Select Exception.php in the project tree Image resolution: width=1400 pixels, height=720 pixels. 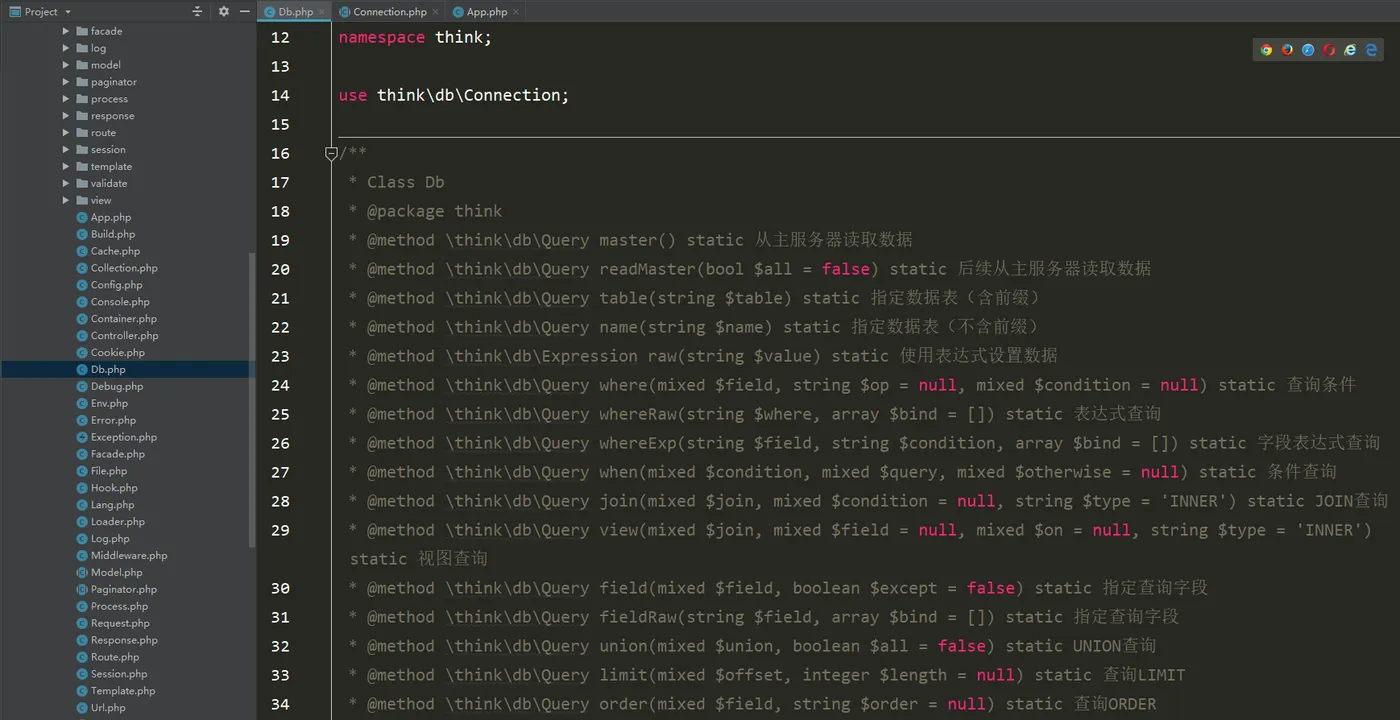click(x=116, y=437)
